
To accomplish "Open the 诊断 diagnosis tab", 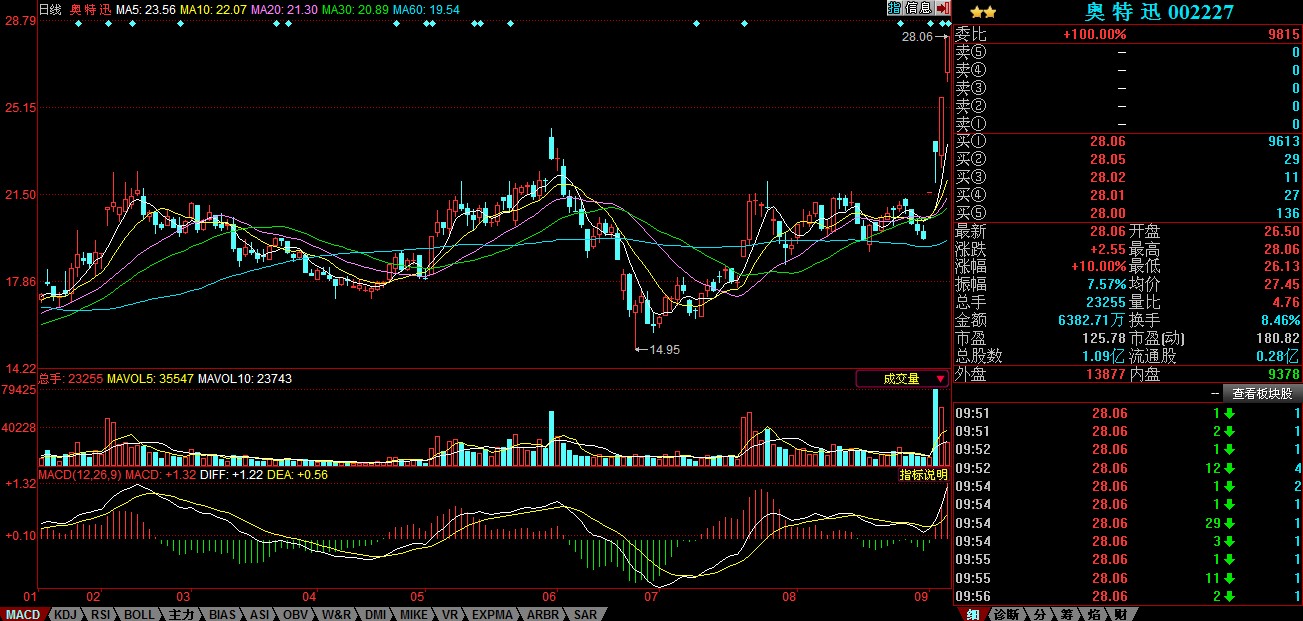I will (1007, 614).
